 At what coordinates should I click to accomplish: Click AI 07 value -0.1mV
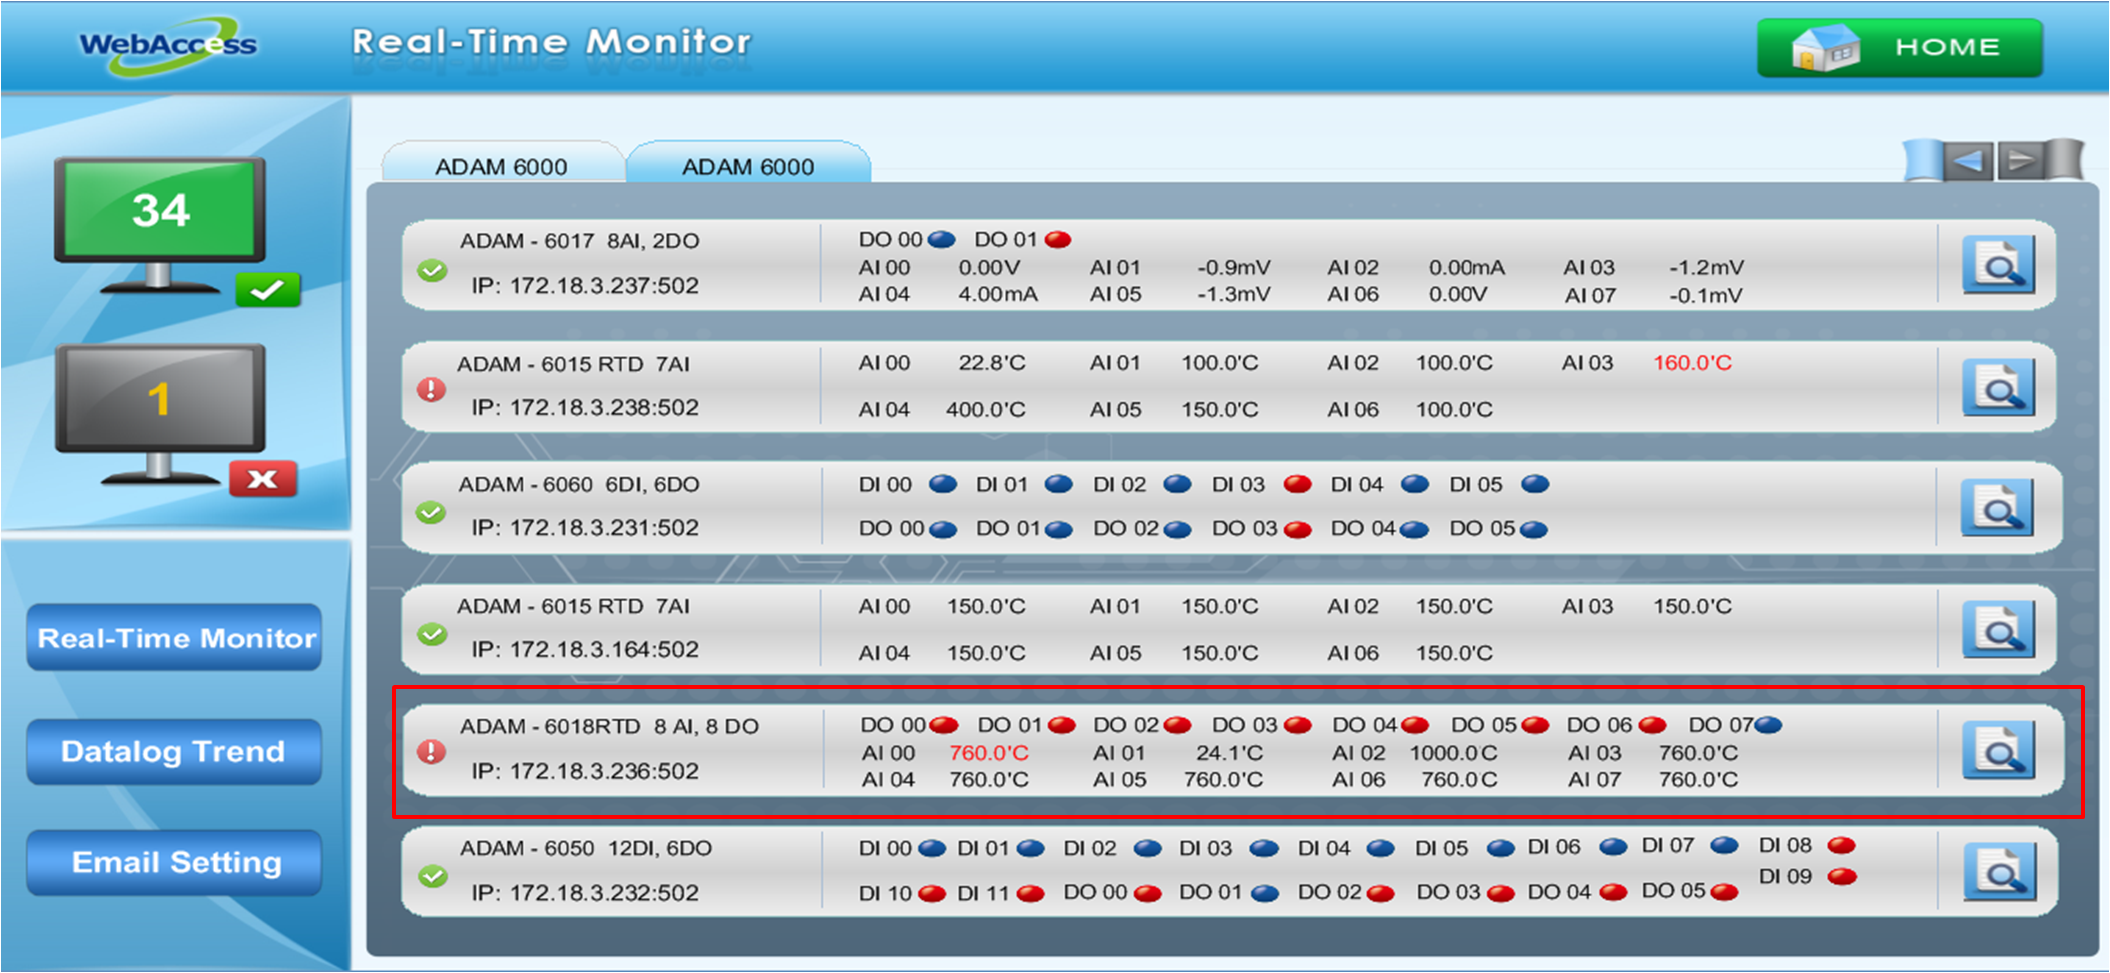coord(1706,296)
